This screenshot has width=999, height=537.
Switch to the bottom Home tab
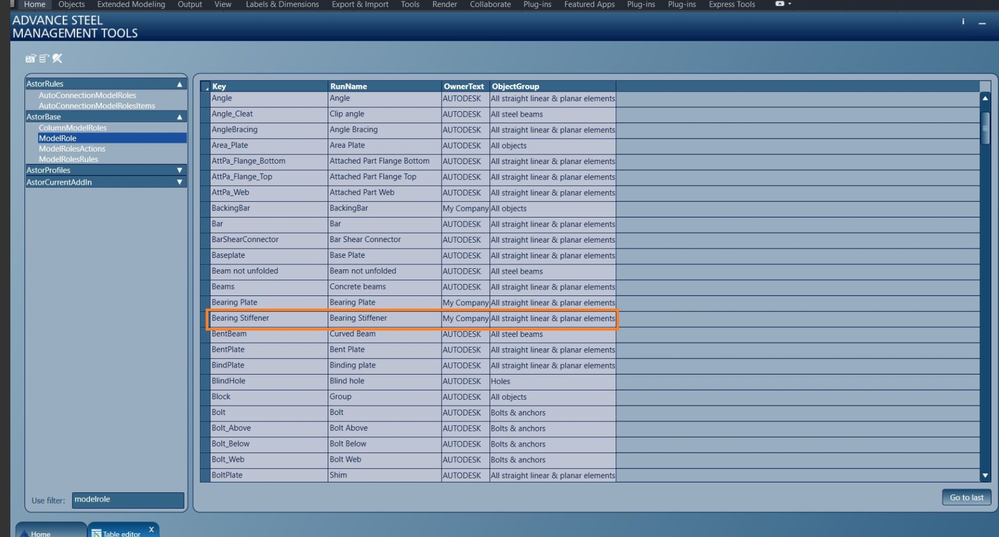[51, 531]
